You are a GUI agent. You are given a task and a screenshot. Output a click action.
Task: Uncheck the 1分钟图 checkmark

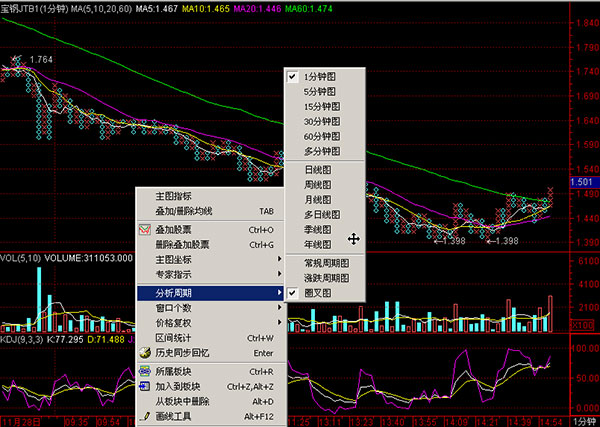(292, 77)
